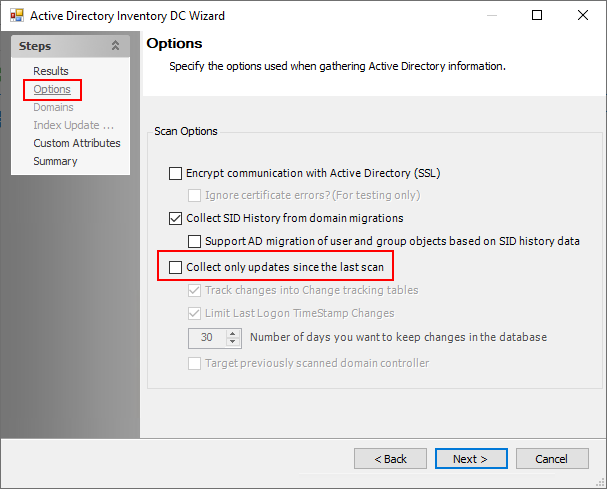This screenshot has width=607, height=489.
Task: Toggle the Ignore certificate errors checkbox
Action: [x=196, y=195]
